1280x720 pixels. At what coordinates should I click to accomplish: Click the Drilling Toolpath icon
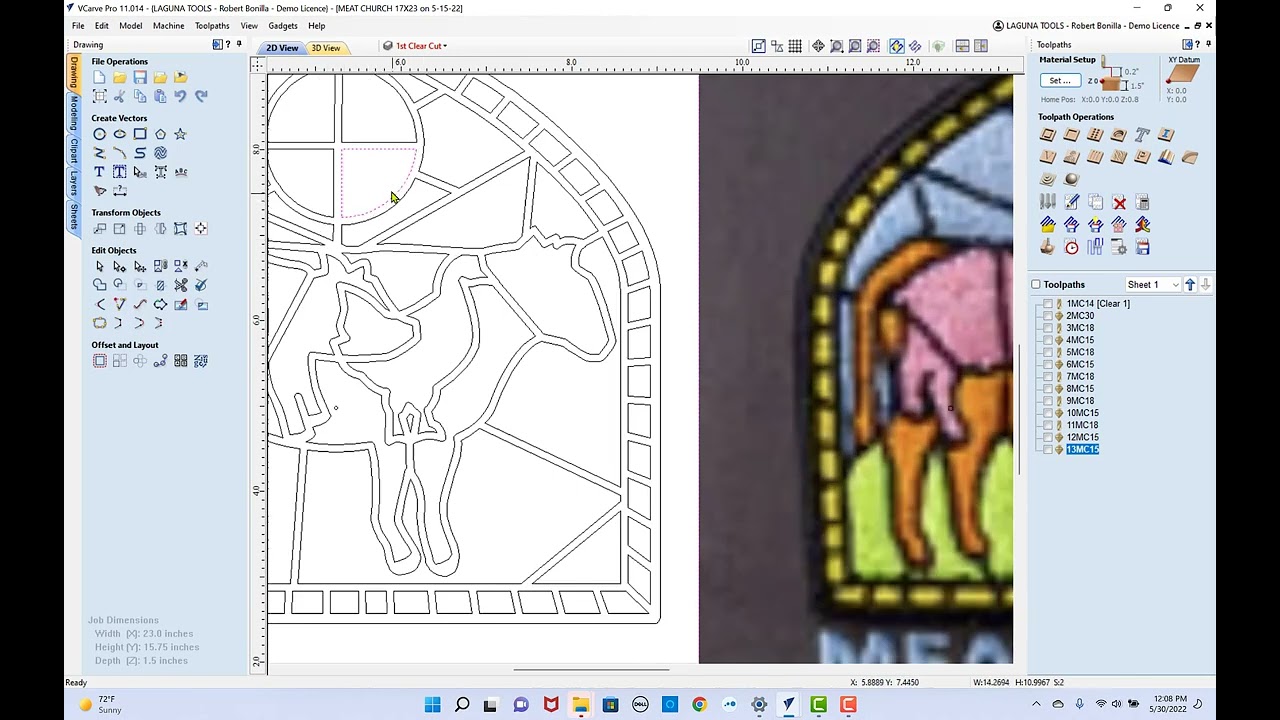pyautogui.click(x=1095, y=134)
